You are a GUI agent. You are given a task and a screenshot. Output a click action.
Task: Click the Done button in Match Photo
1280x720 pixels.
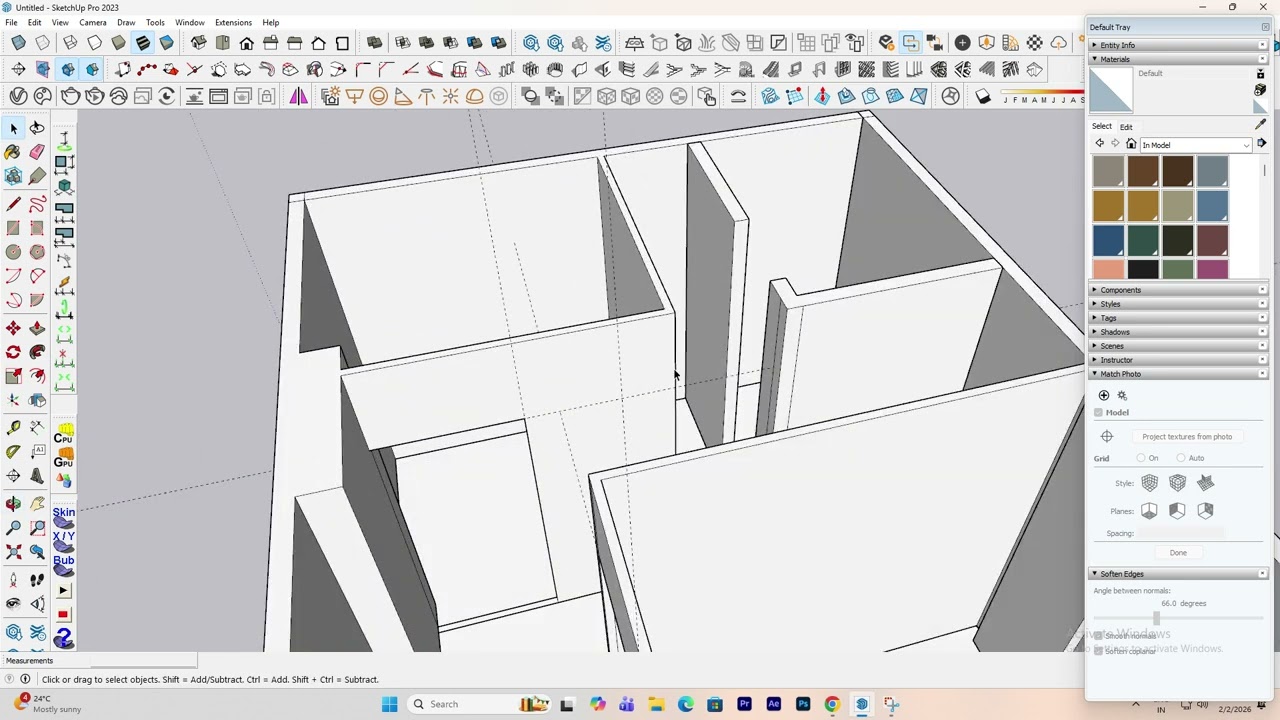(x=1178, y=553)
